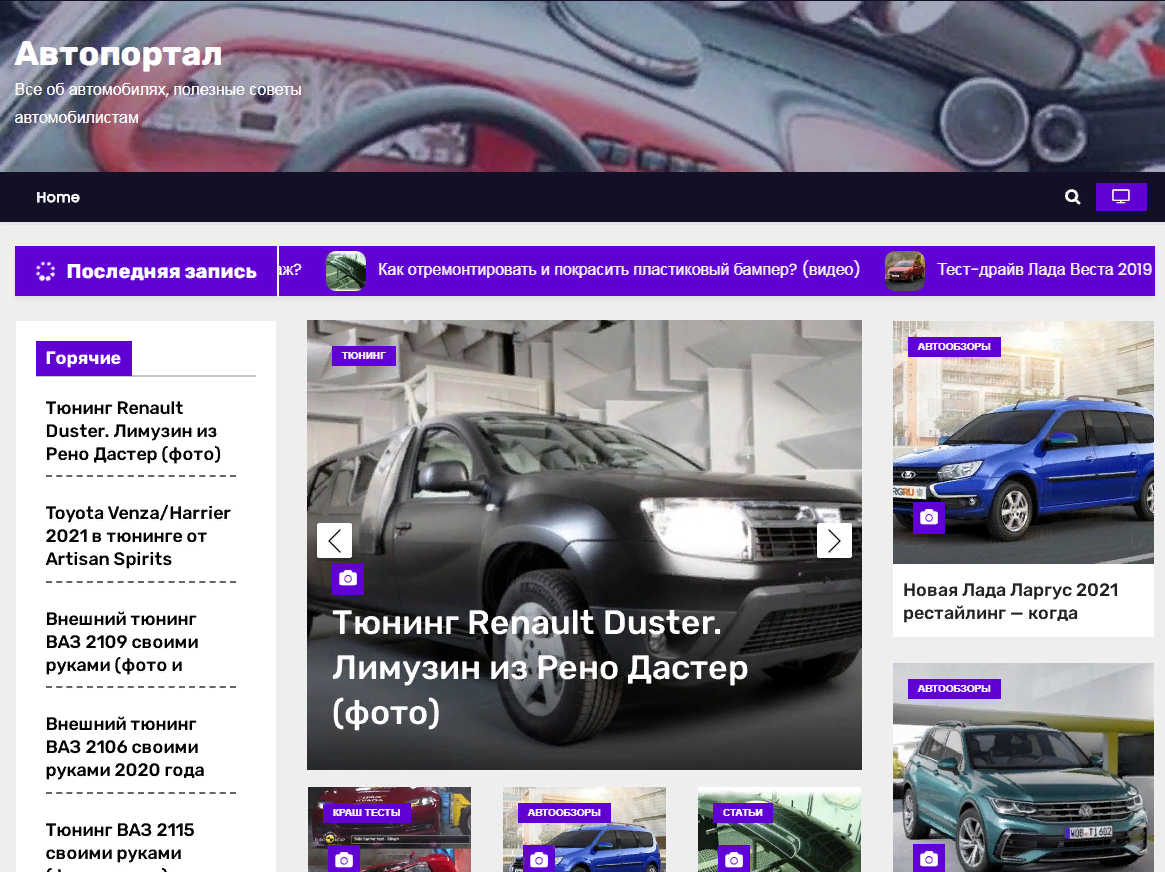The width and height of the screenshot is (1165, 872).
Task: Click the Последняя запись label
Action: [x=161, y=271]
